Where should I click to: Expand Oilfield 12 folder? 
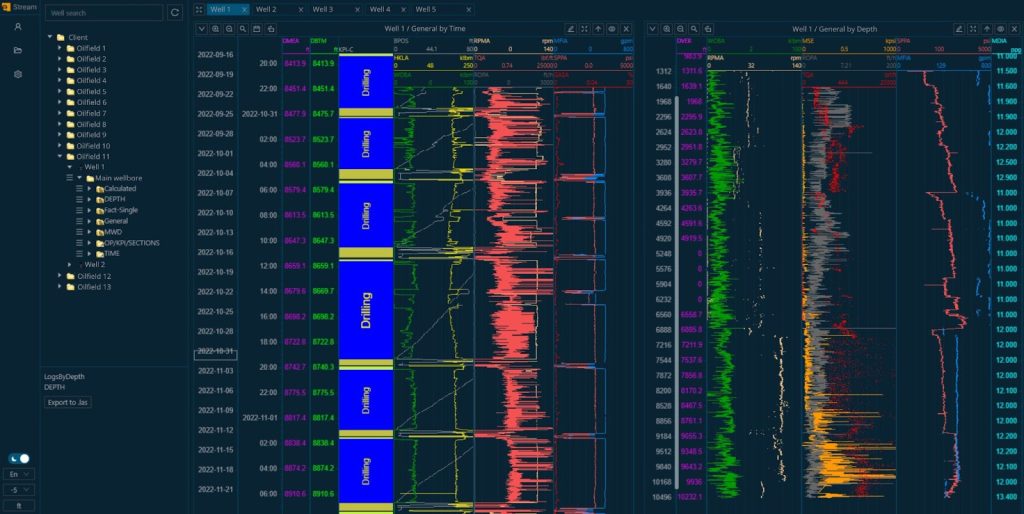(x=60, y=276)
